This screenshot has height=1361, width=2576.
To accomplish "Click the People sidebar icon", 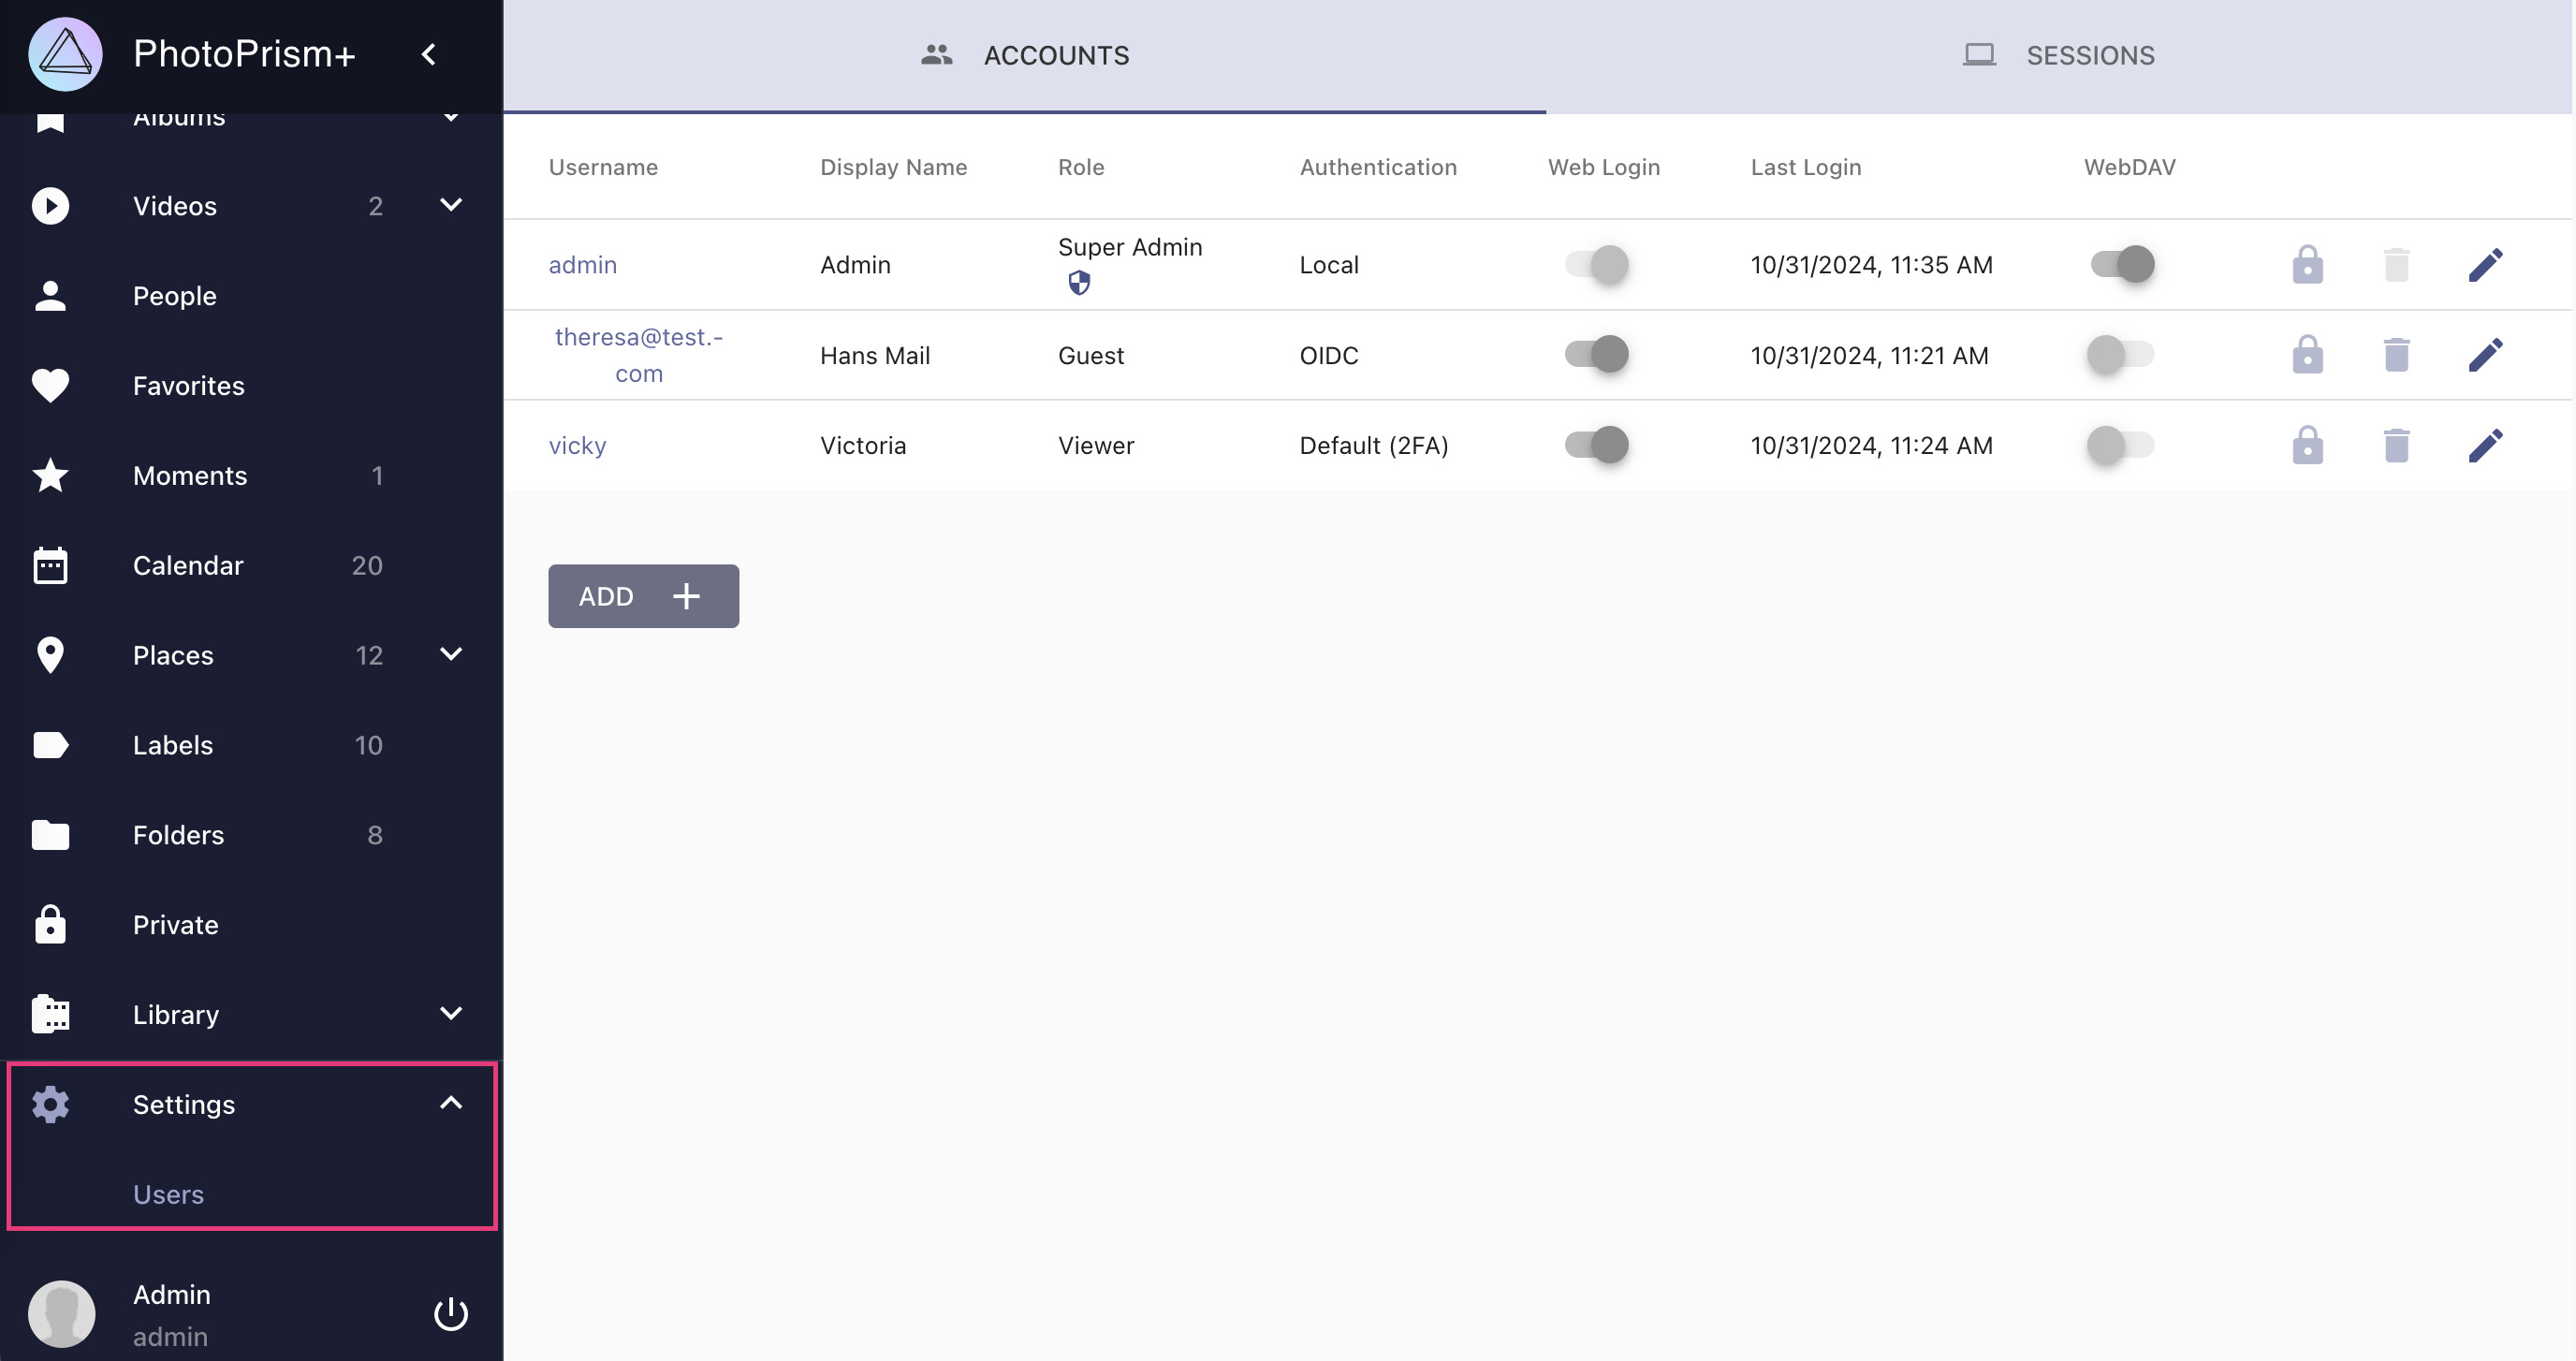I will (x=51, y=293).
